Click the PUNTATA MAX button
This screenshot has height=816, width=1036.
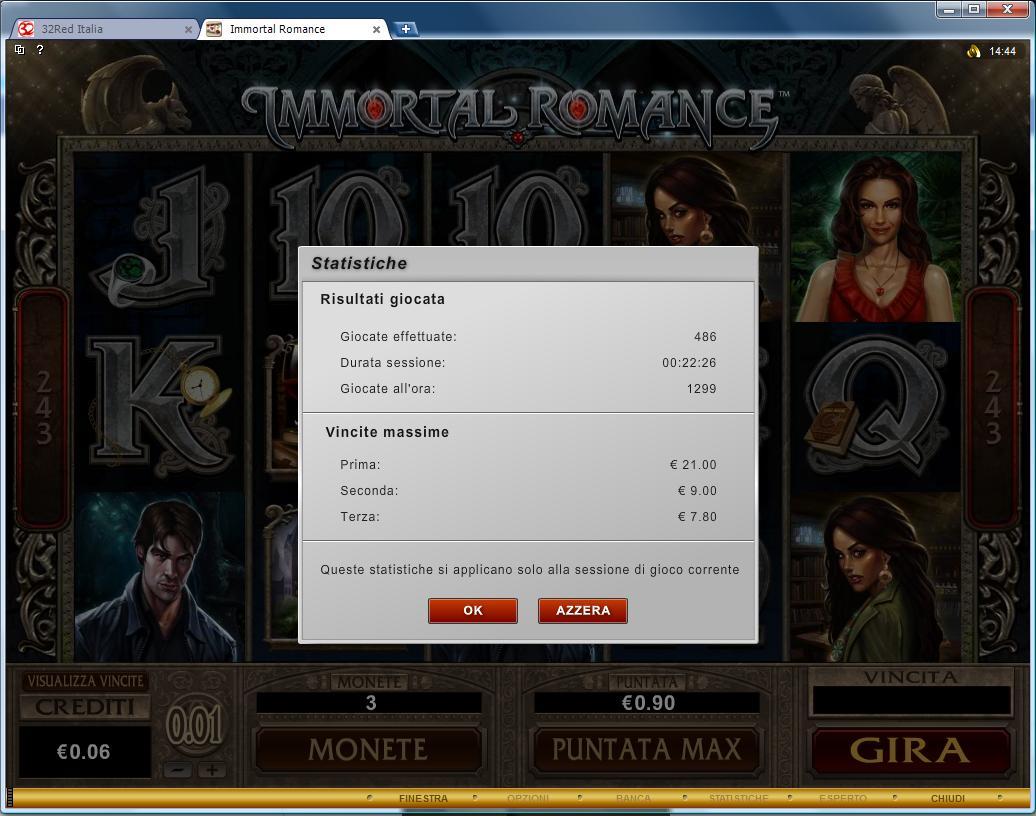[x=646, y=750]
